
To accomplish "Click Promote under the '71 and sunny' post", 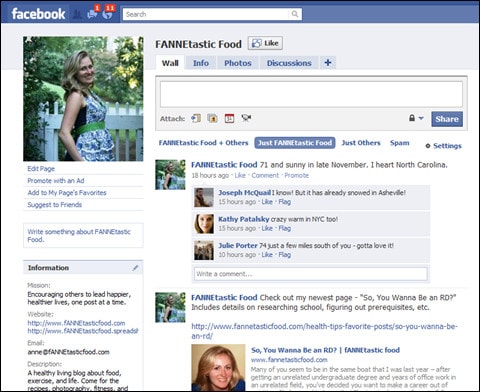I will click(296, 175).
